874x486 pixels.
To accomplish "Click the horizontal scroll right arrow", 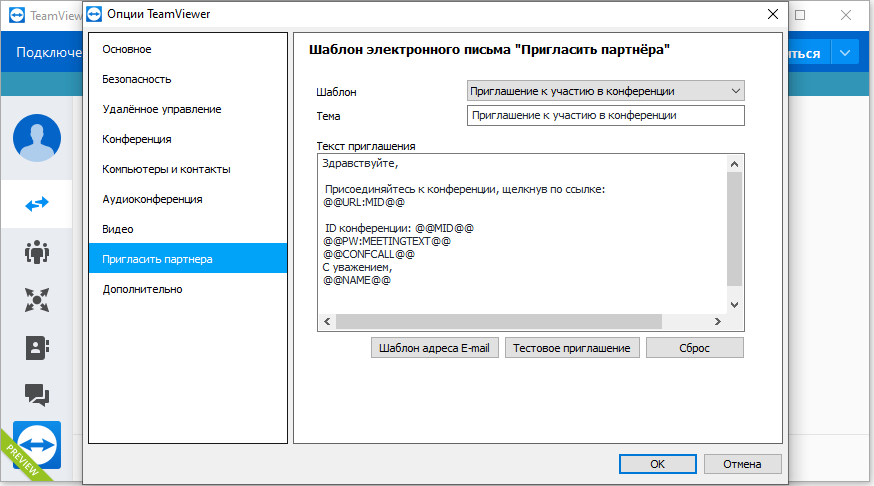I will pyautogui.click(x=718, y=322).
